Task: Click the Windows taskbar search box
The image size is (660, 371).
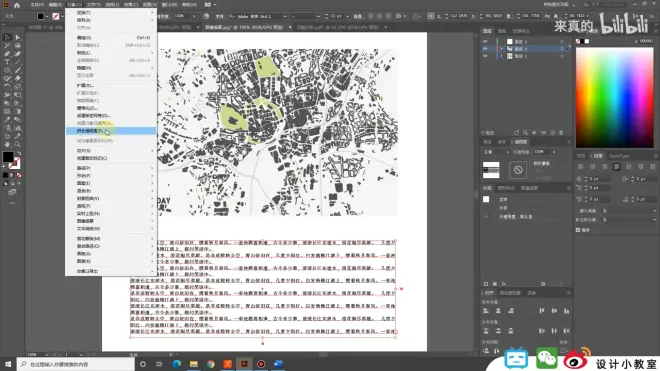Action: coord(76,364)
